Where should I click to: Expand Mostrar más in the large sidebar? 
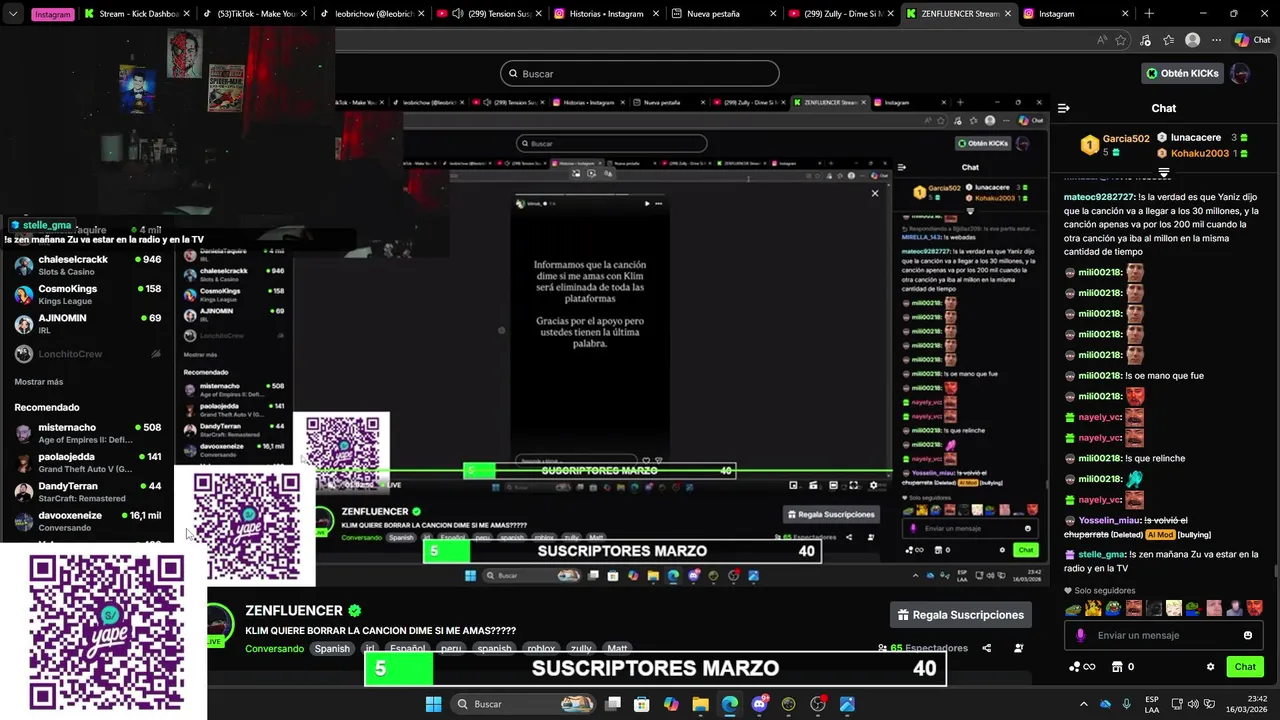point(39,382)
